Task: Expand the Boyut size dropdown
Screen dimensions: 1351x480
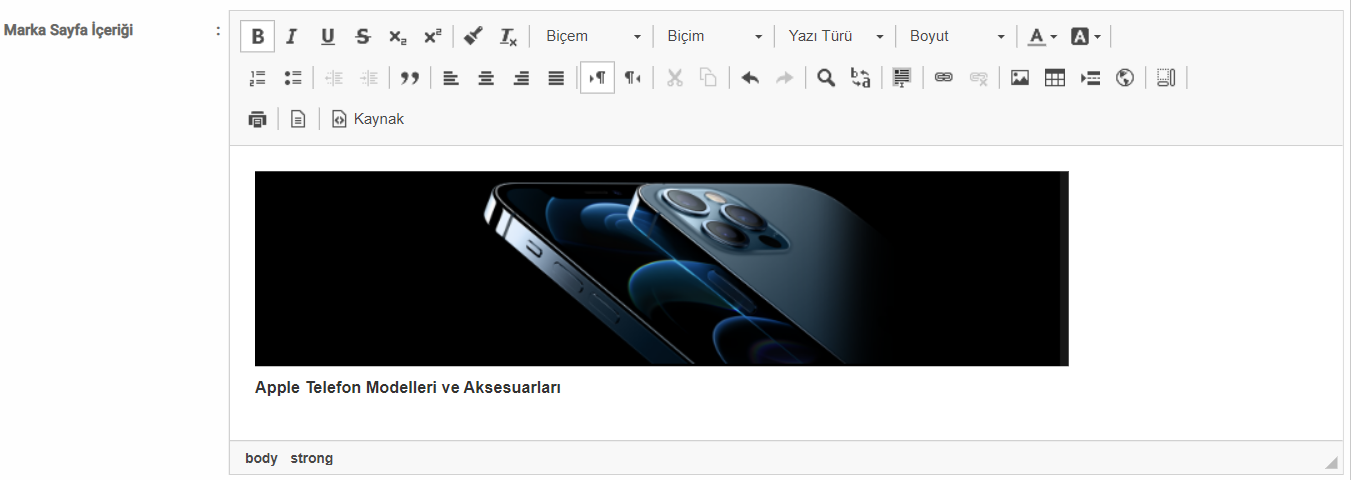Action: tap(956, 37)
